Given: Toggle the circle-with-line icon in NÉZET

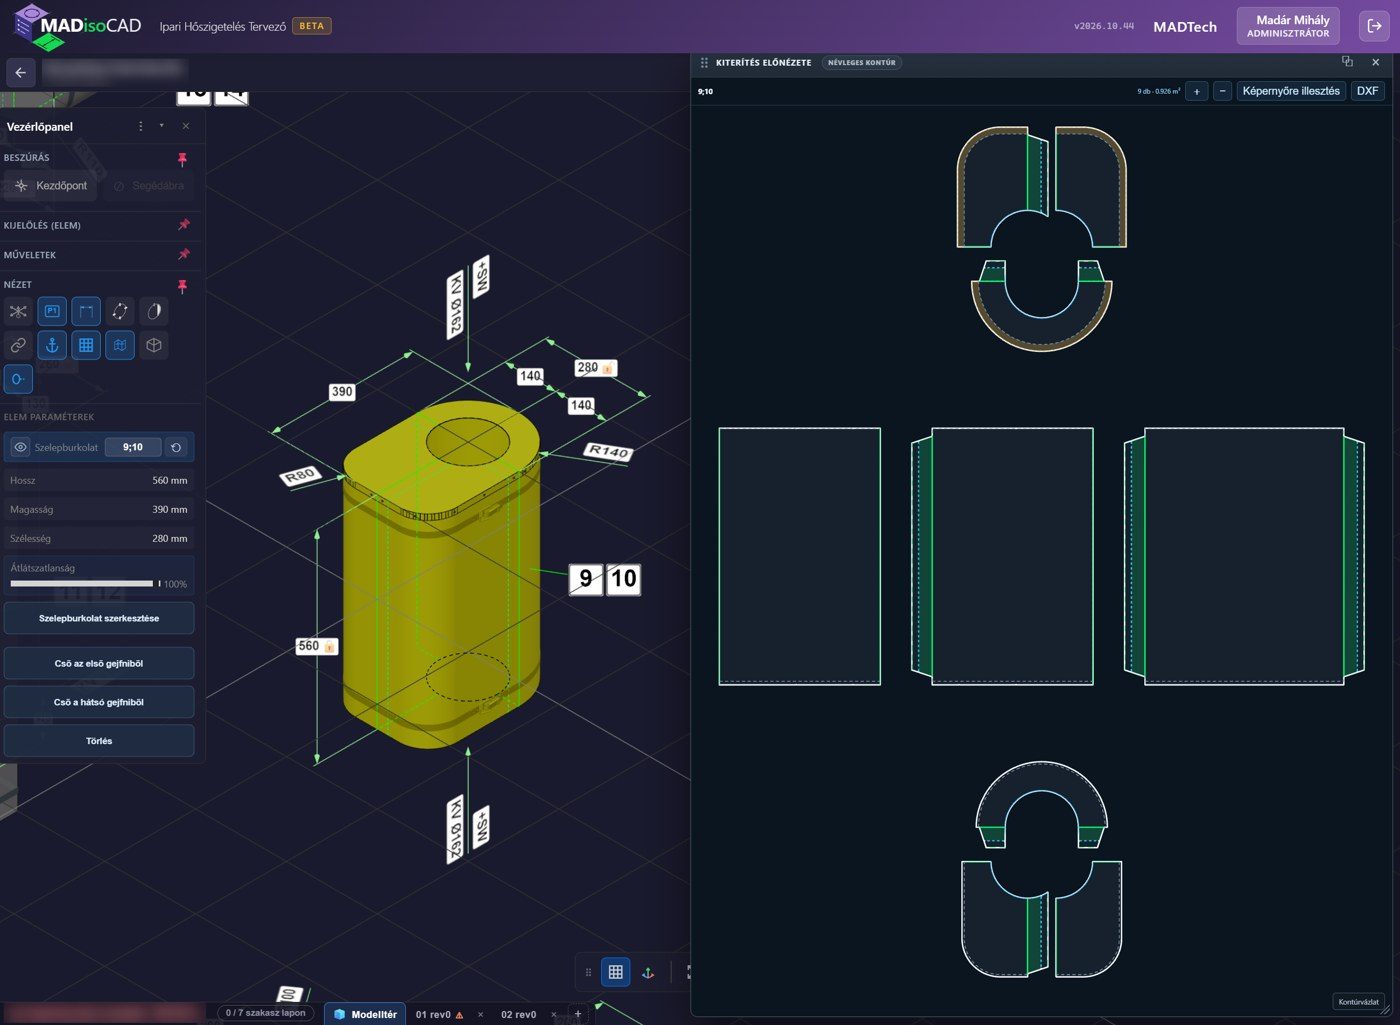Looking at the screenshot, I should (18, 379).
